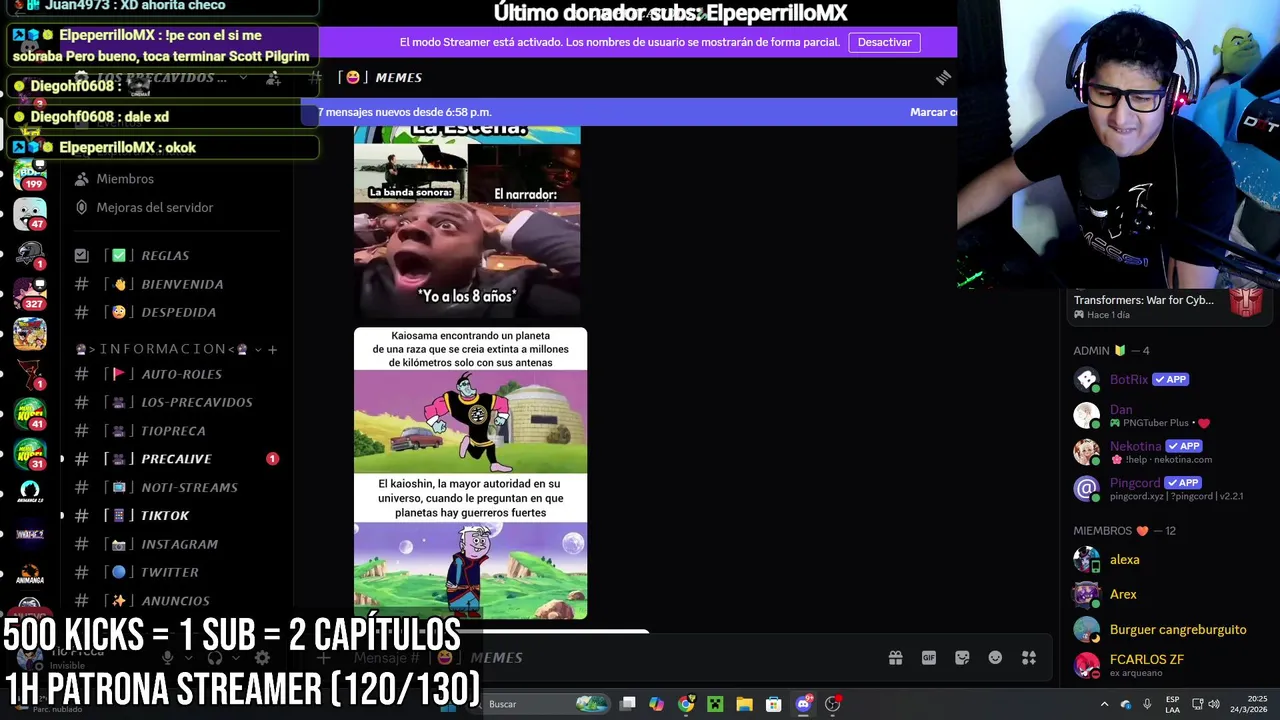Open the 'Yo a los 8 años' meme image
The image size is (1280, 720).
(467, 222)
